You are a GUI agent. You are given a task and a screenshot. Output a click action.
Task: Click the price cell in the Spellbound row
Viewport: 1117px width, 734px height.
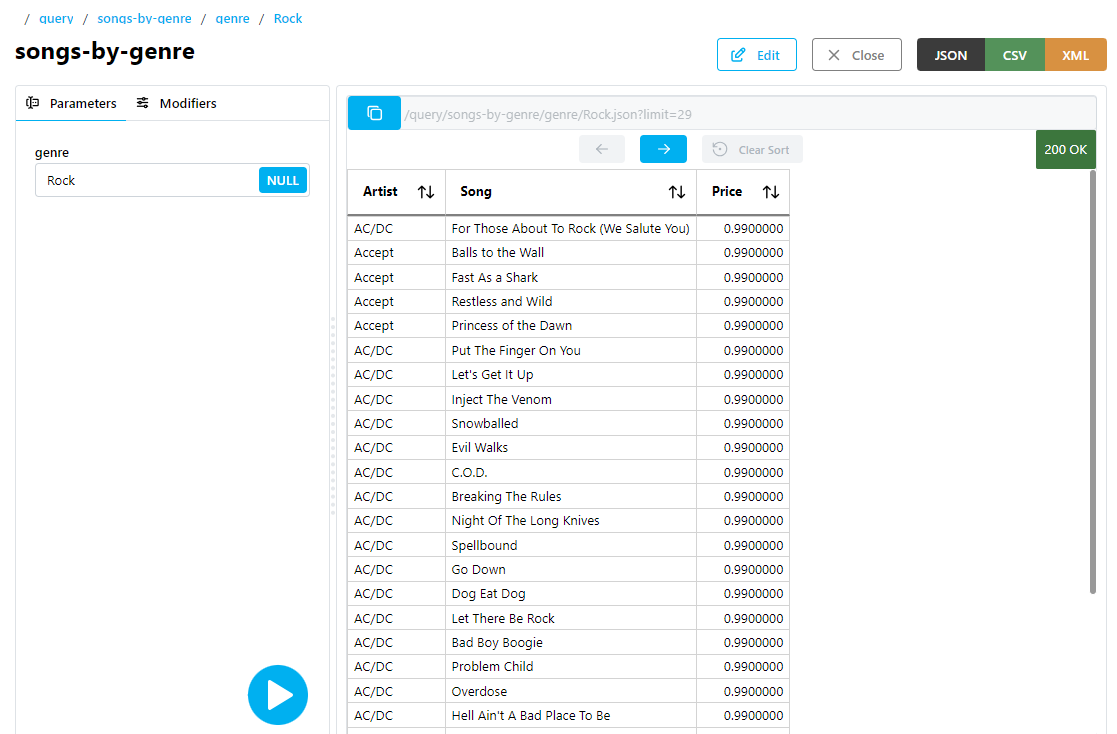(x=743, y=545)
